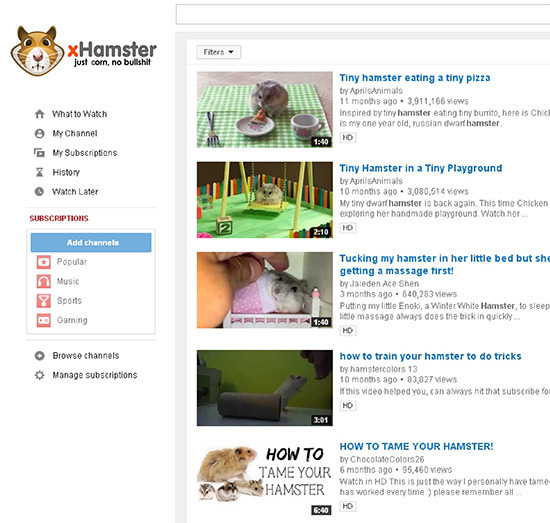Open 'Tucking my hamster in her little bed' title

(x=444, y=264)
